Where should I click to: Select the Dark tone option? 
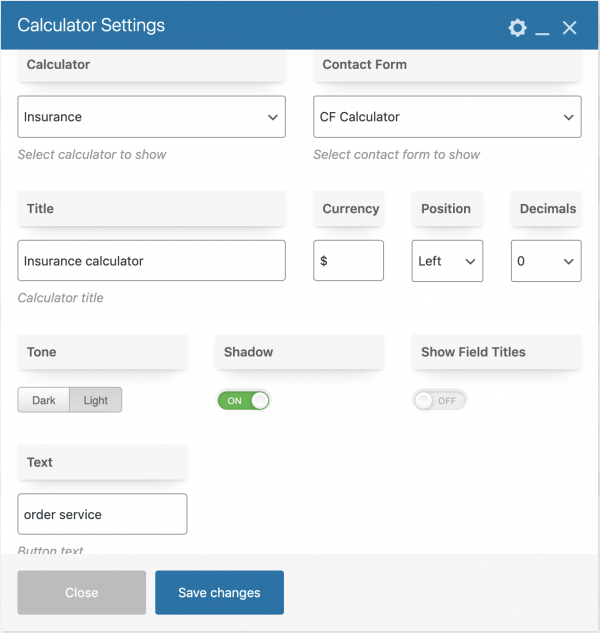pos(44,400)
